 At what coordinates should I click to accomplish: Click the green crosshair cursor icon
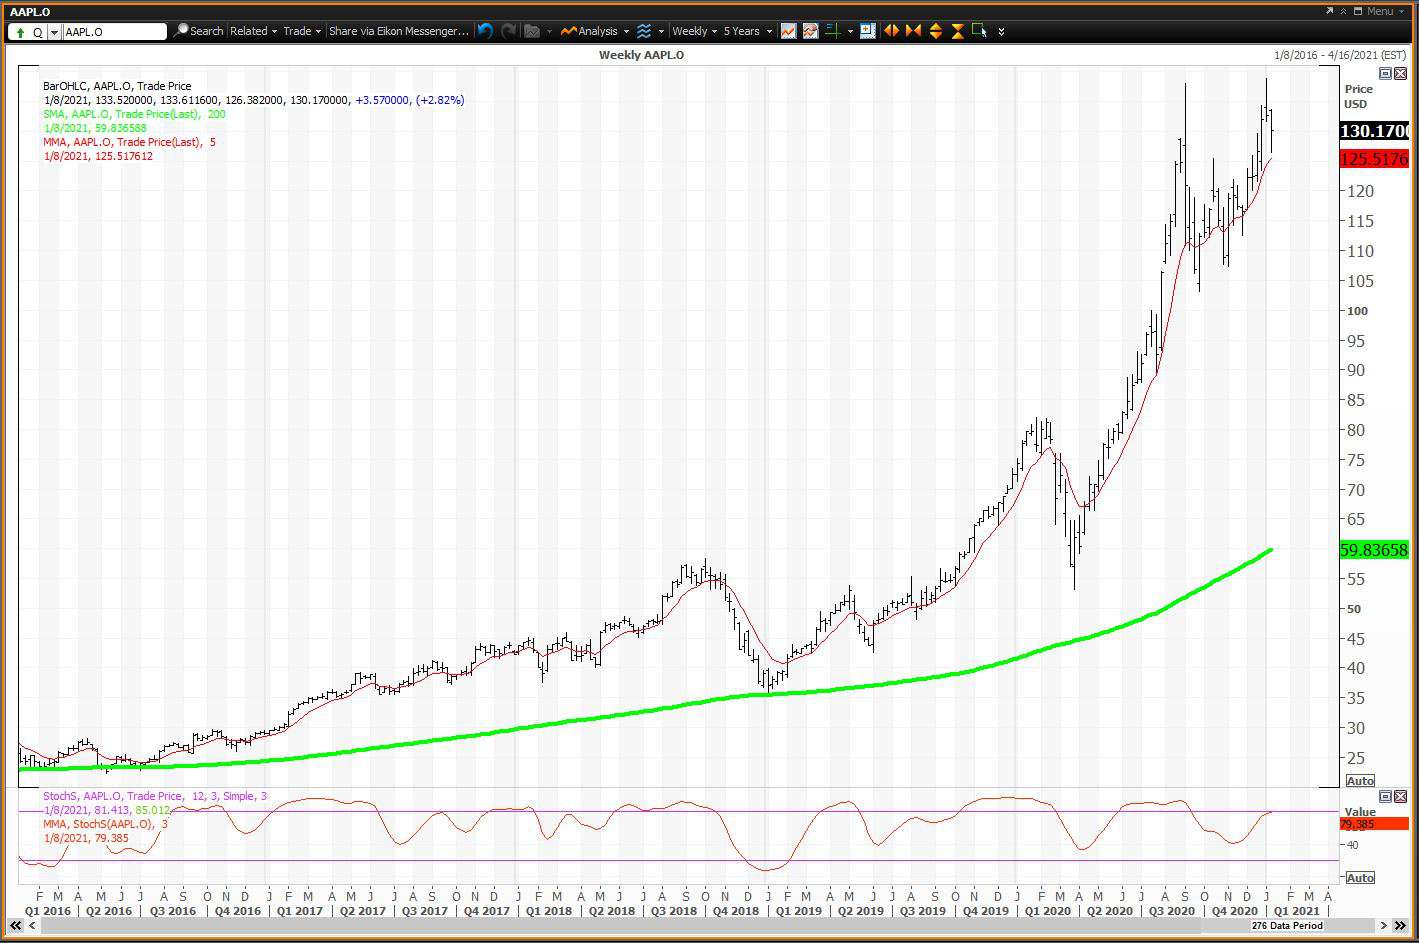tap(832, 31)
